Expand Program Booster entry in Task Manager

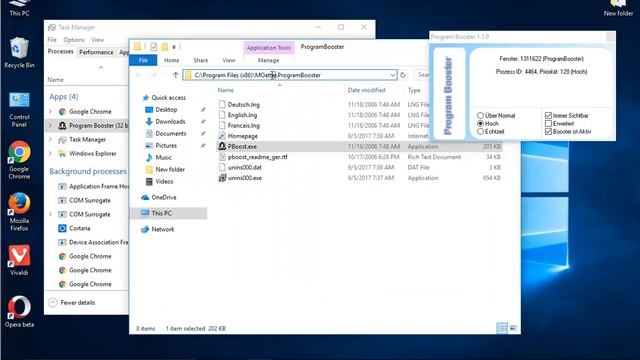50,125
